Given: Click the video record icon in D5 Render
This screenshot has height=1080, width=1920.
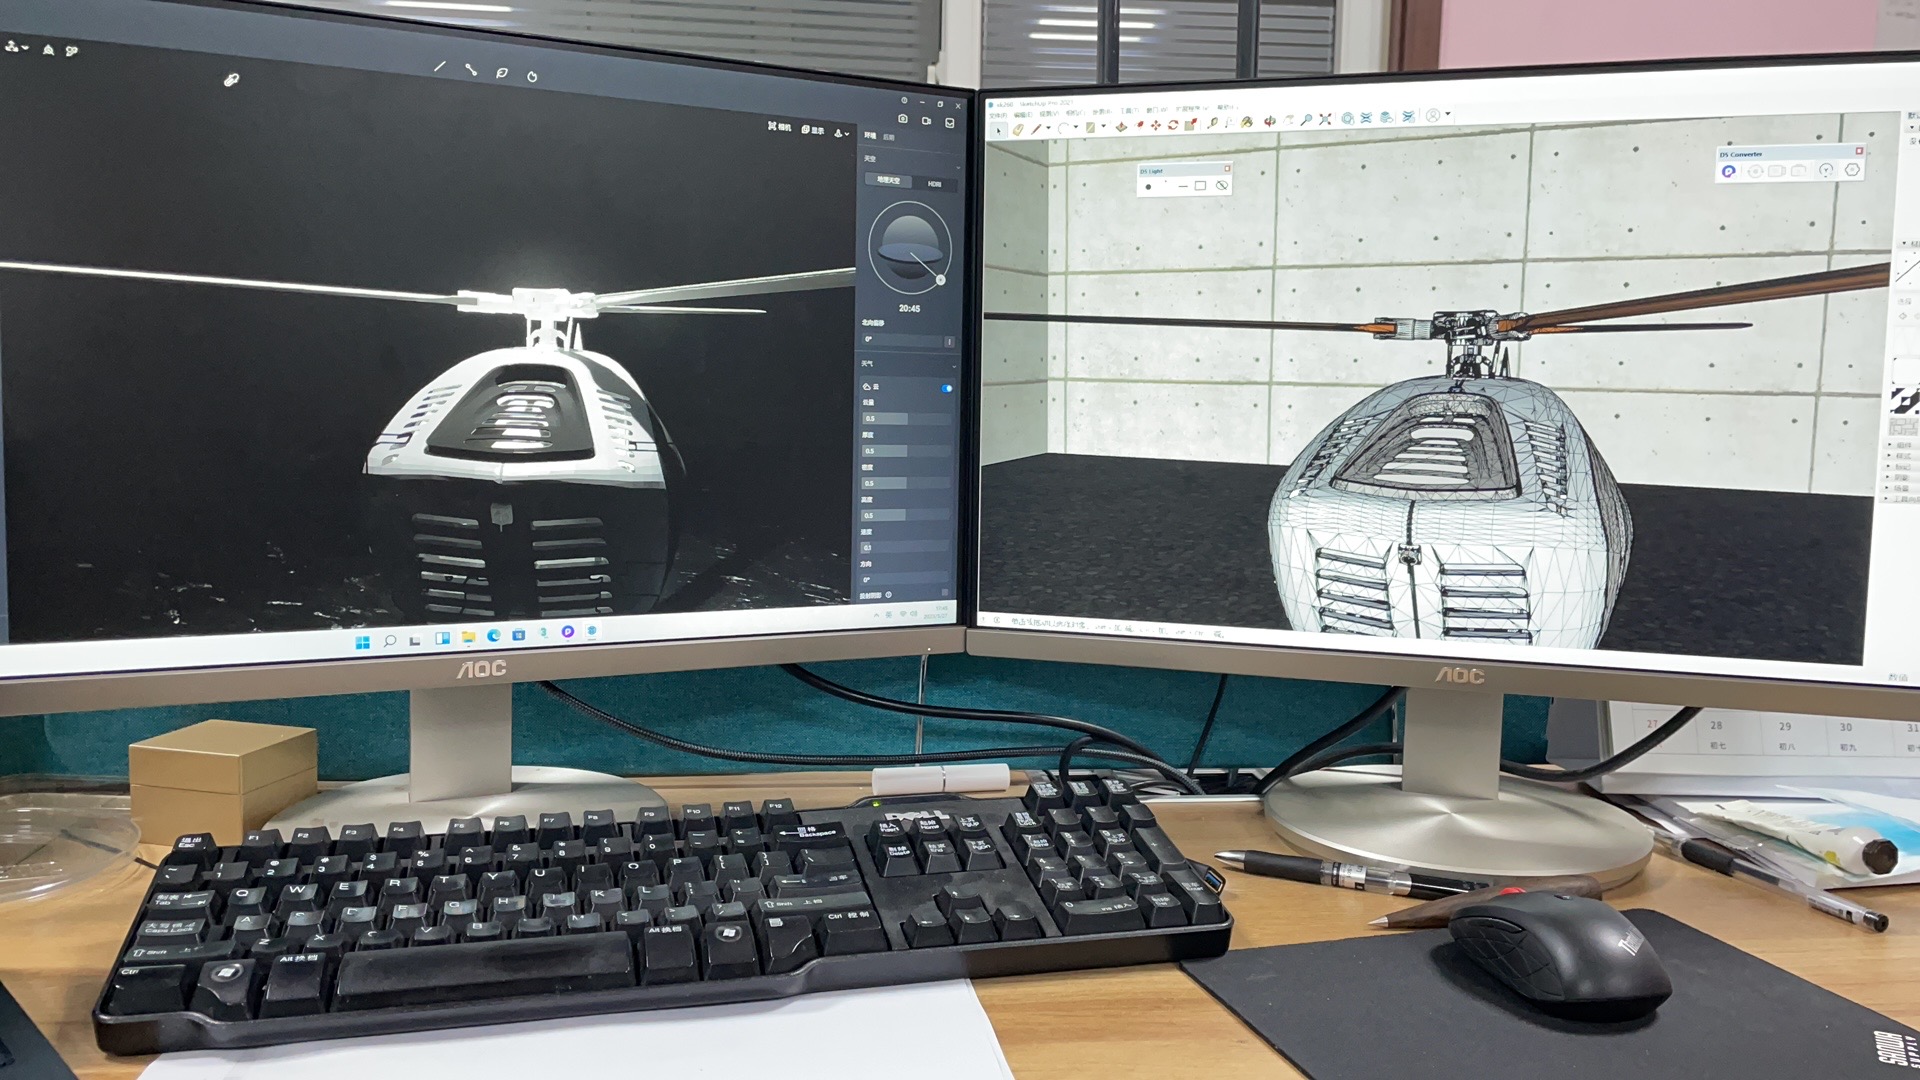Looking at the screenshot, I should click(x=926, y=120).
